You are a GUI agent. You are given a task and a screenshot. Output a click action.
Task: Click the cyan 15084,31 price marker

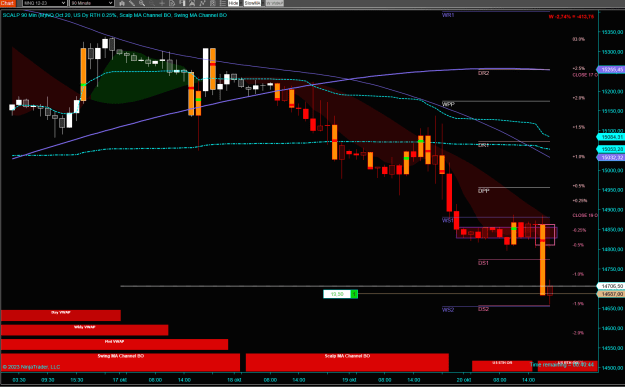pos(612,137)
